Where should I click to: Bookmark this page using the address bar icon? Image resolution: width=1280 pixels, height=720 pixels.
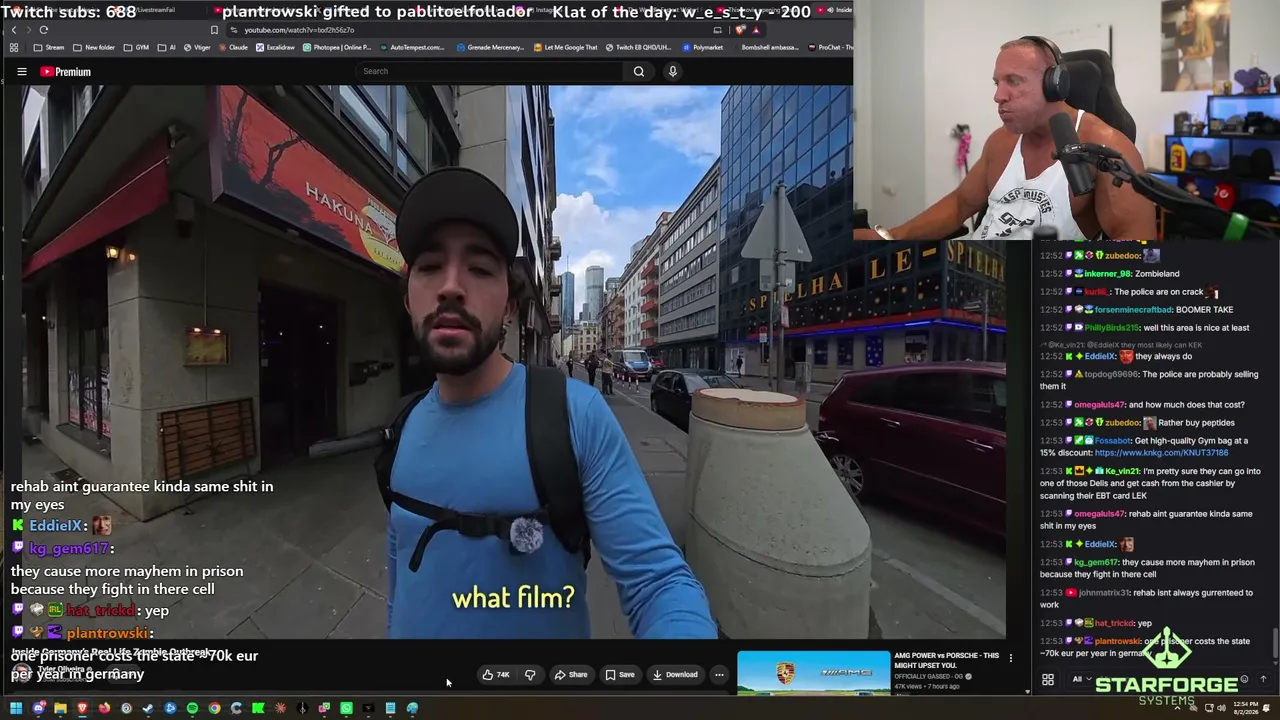(214, 30)
